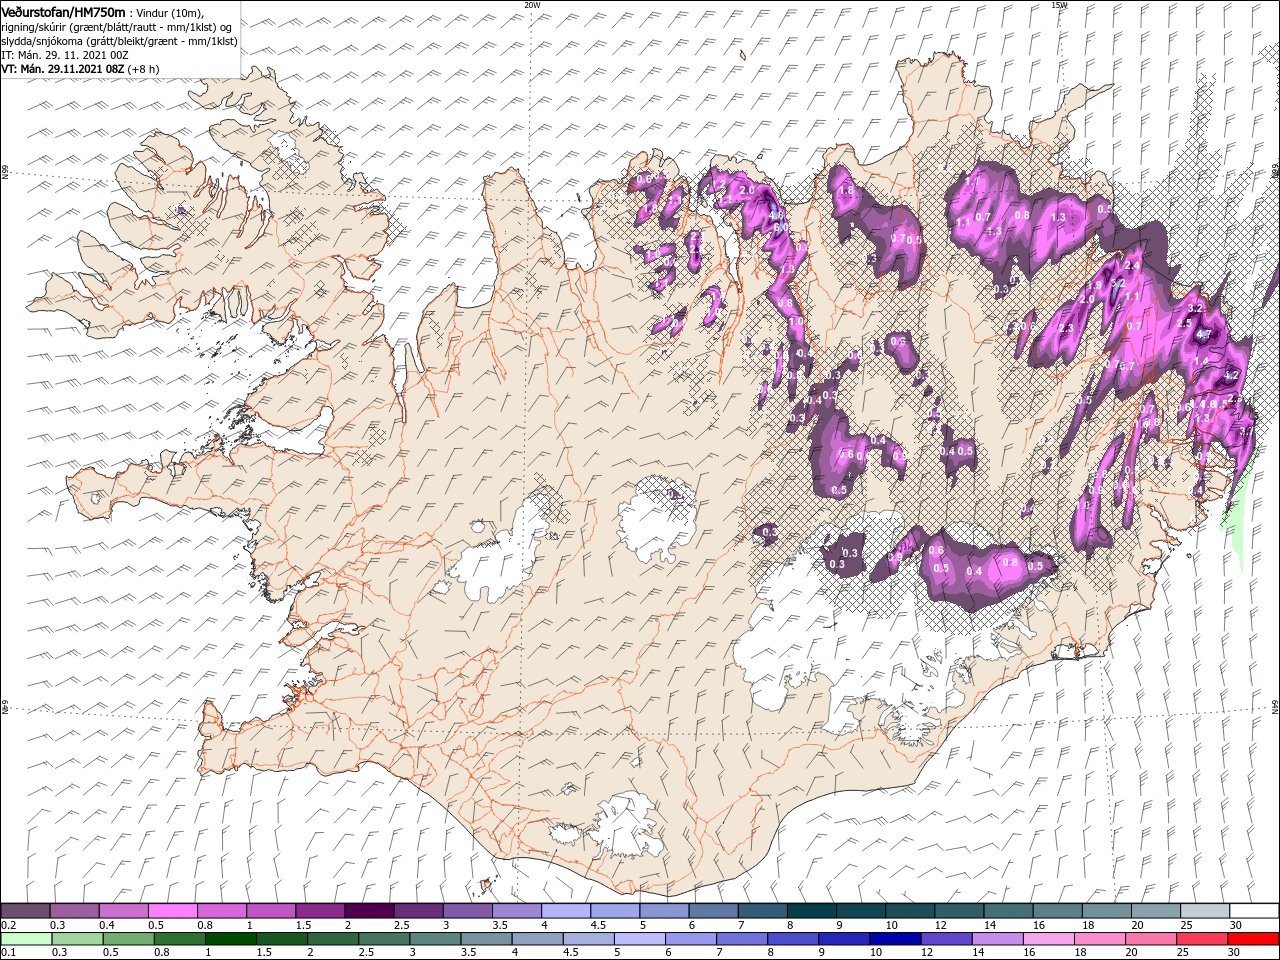Click the 16 label under the snow scale
This screenshot has height=960, width=1280.
1039,925
